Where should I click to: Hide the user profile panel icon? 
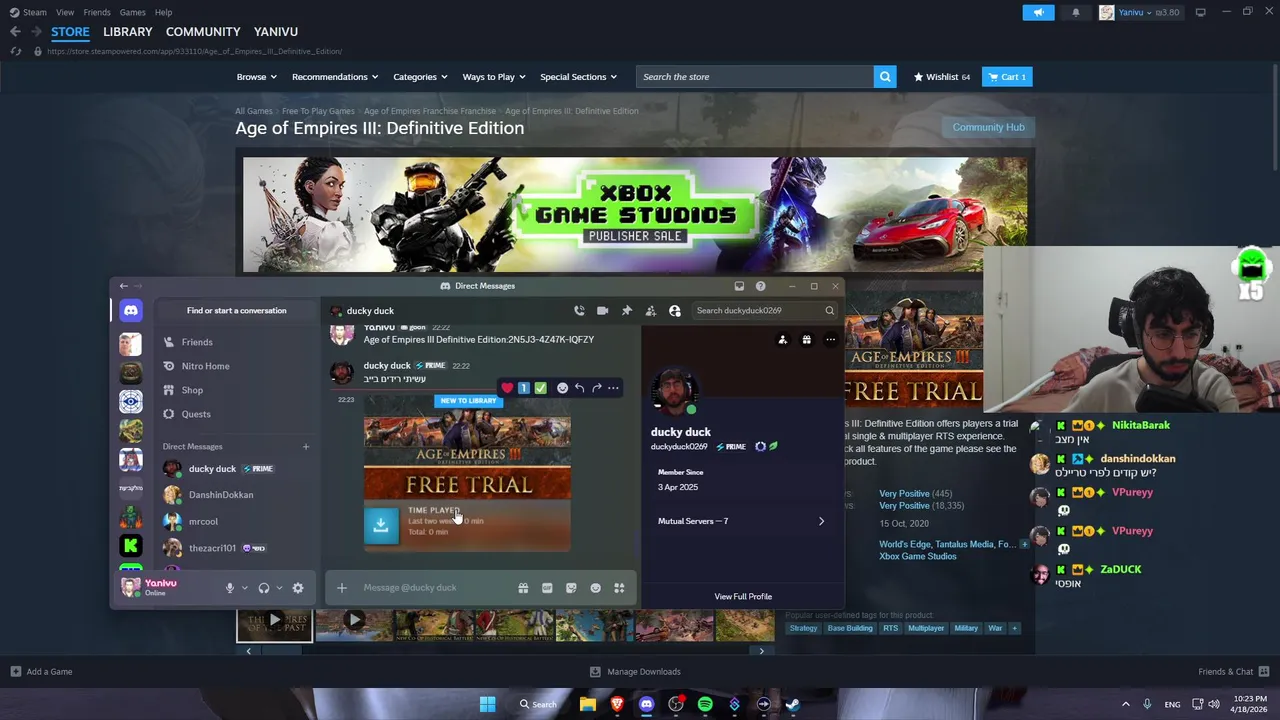coord(675,311)
